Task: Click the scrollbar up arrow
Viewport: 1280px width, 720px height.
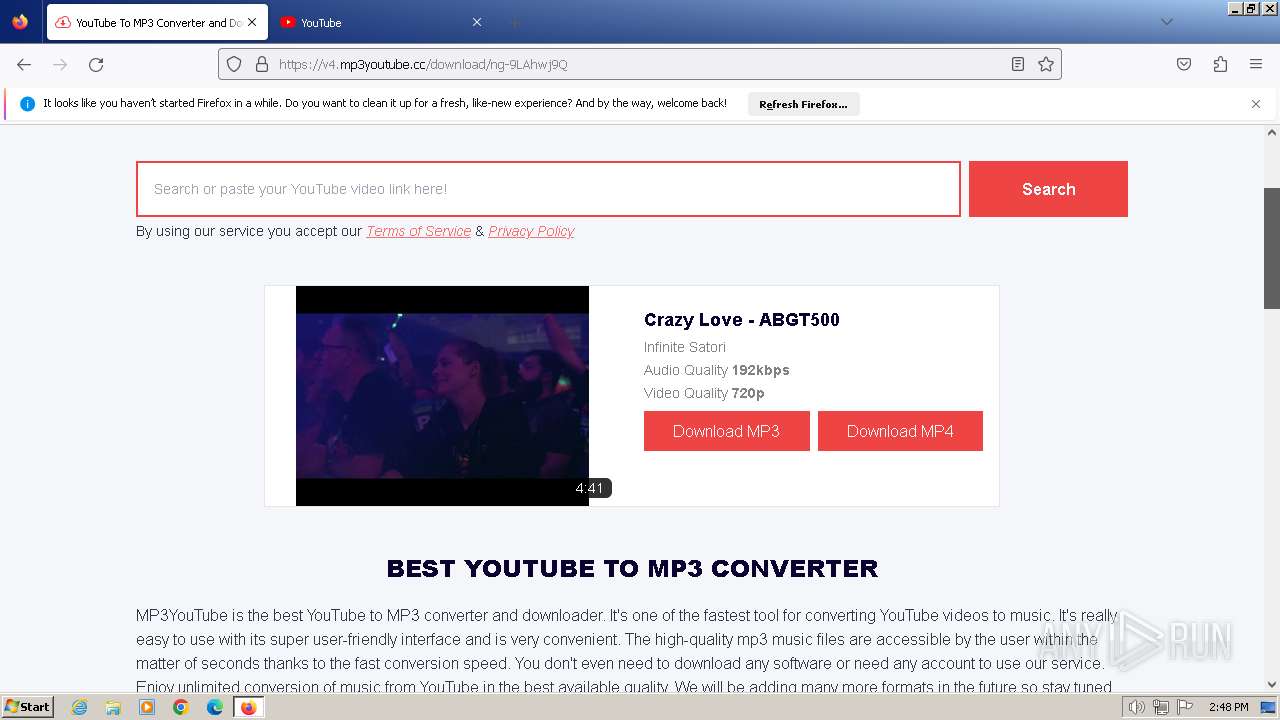Action: [1272, 132]
